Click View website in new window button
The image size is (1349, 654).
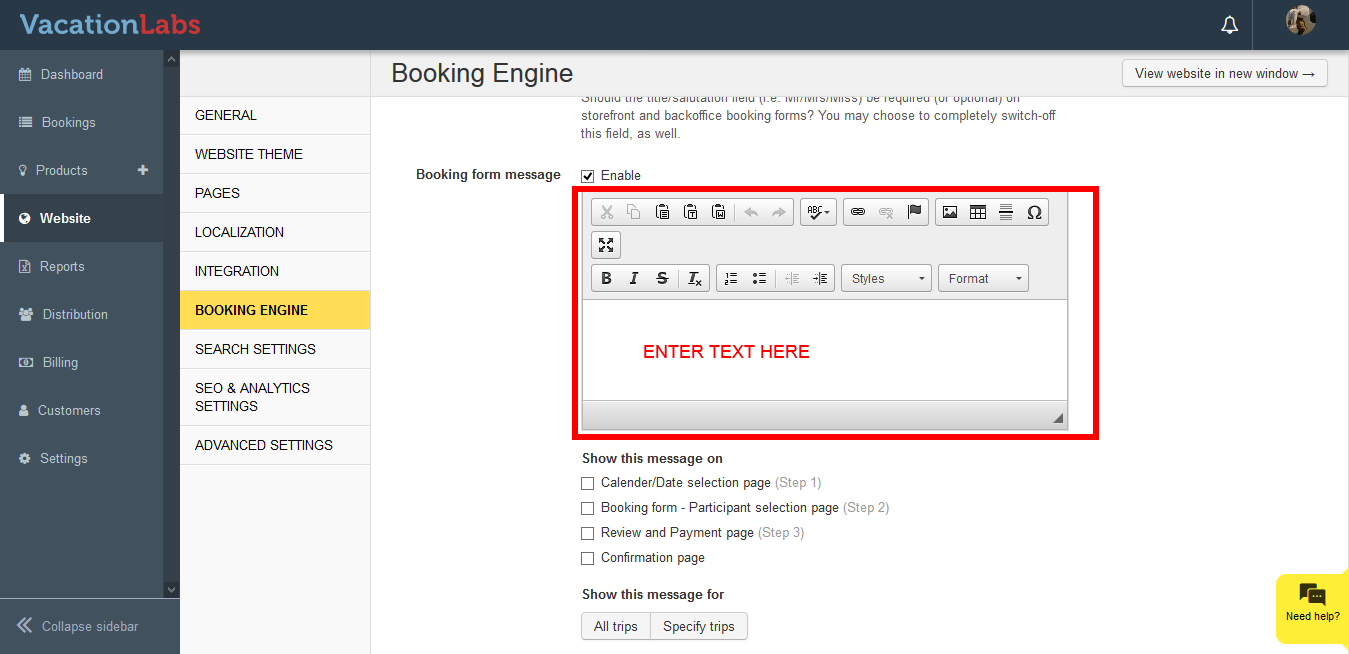point(1224,73)
